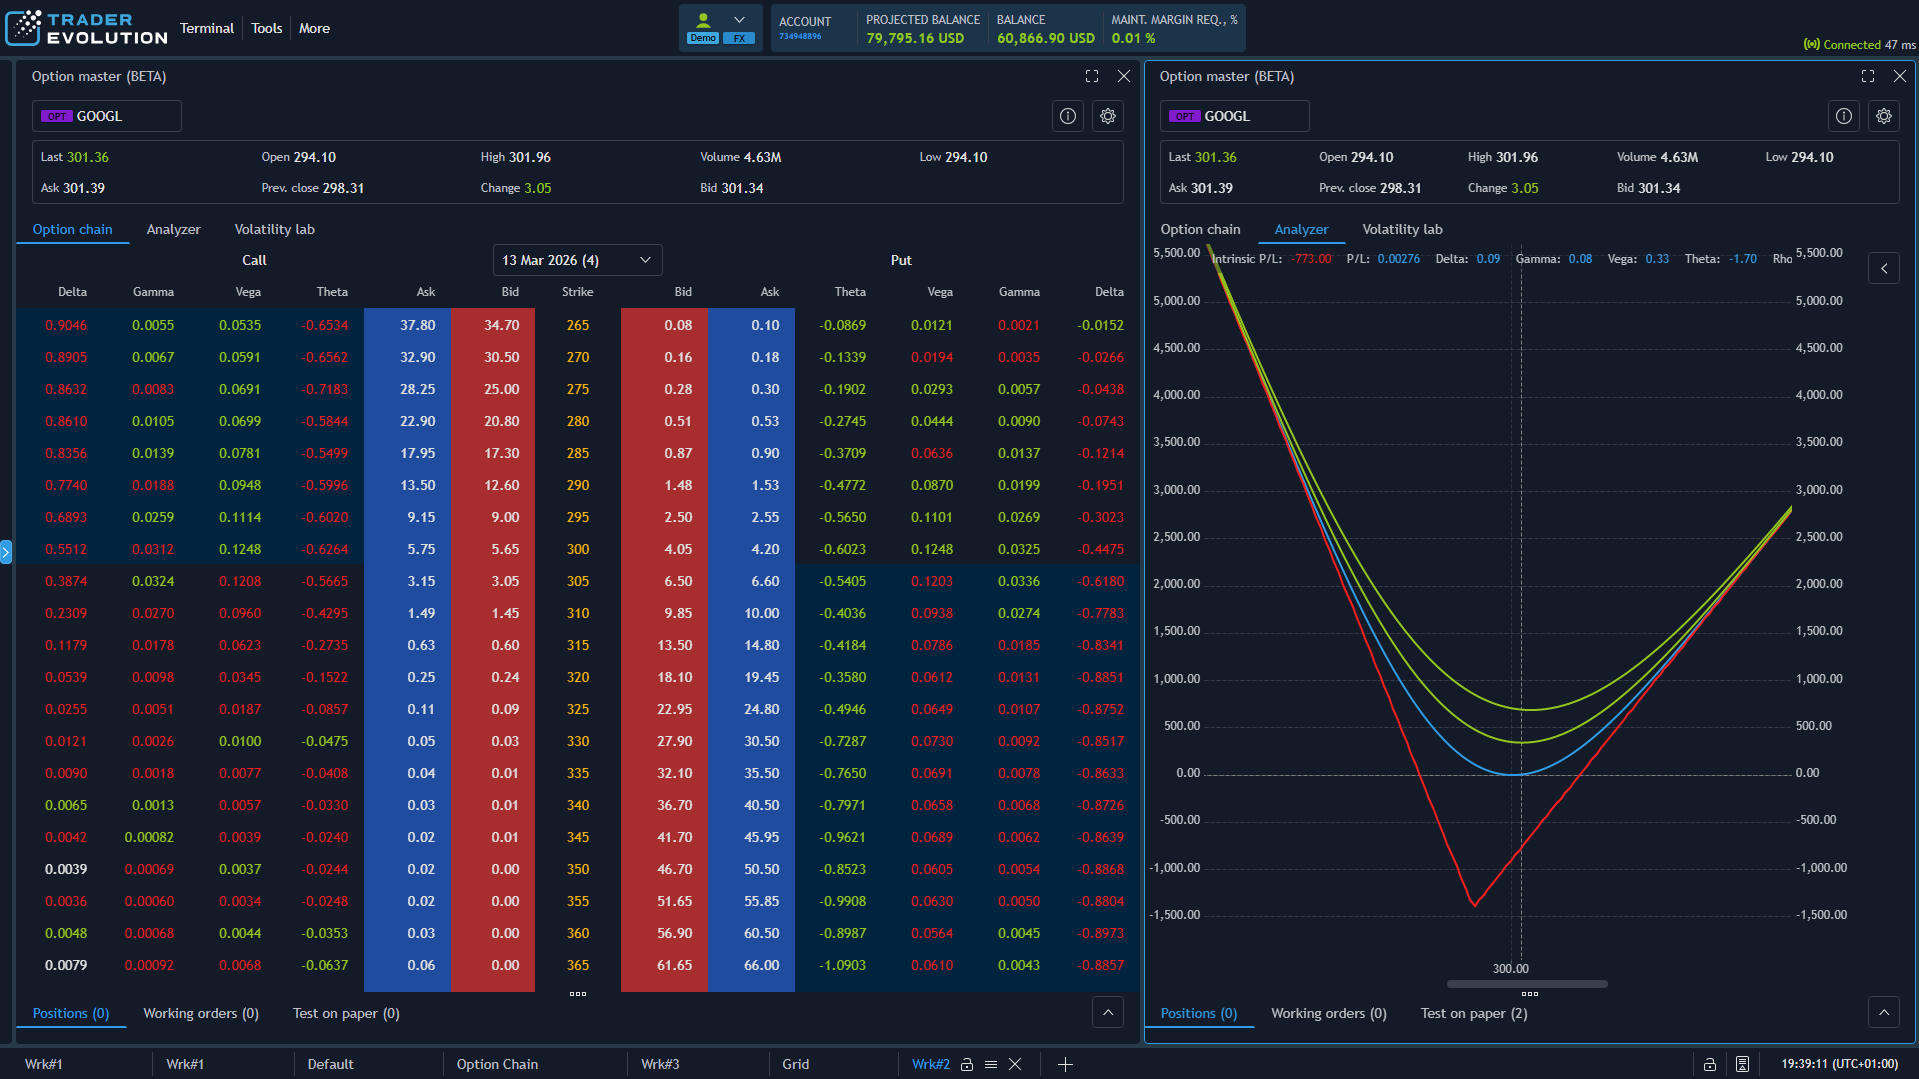The image size is (1919, 1079).
Task: Open settings gear in right Option master panel
Action: click(x=1884, y=116)
